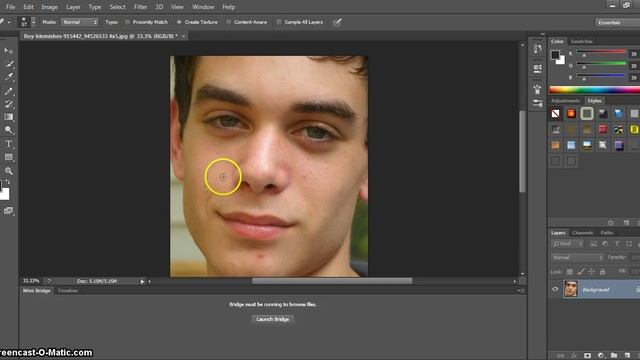Viewport: 640px width, 360px height.
Task: Click the color spectrum ramp
Action: tap(594, 90)
